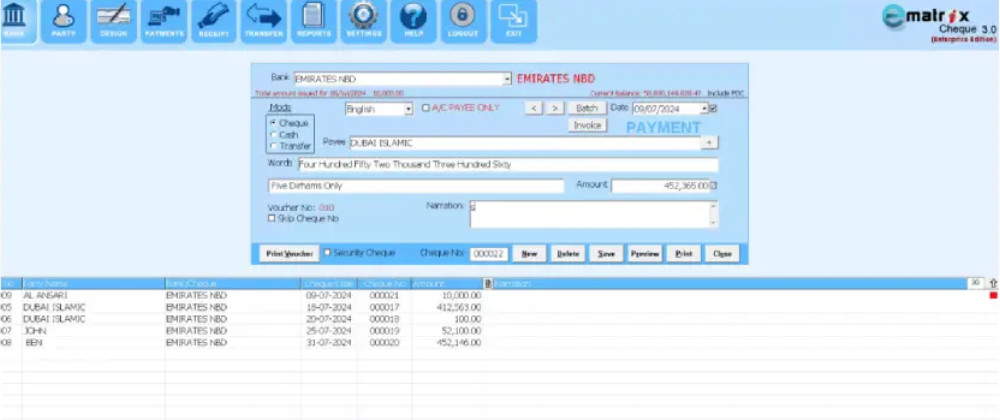Click the Five Dirhams Only field
This screenshot has width=1000, height=420.
[x=416, y=186]
